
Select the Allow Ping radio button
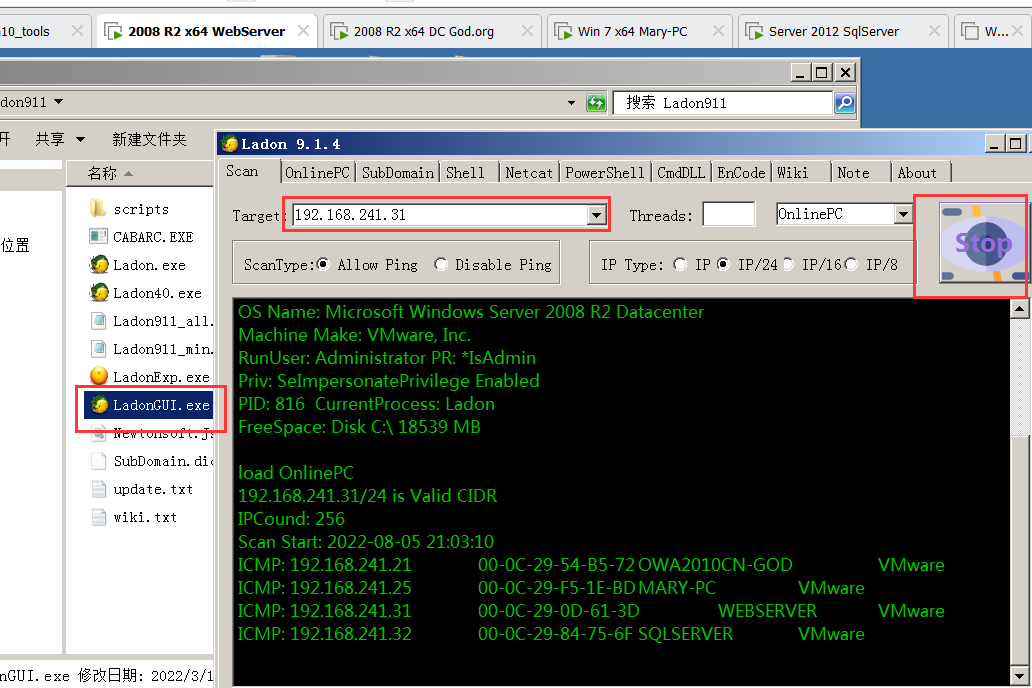tap(323, 265)
